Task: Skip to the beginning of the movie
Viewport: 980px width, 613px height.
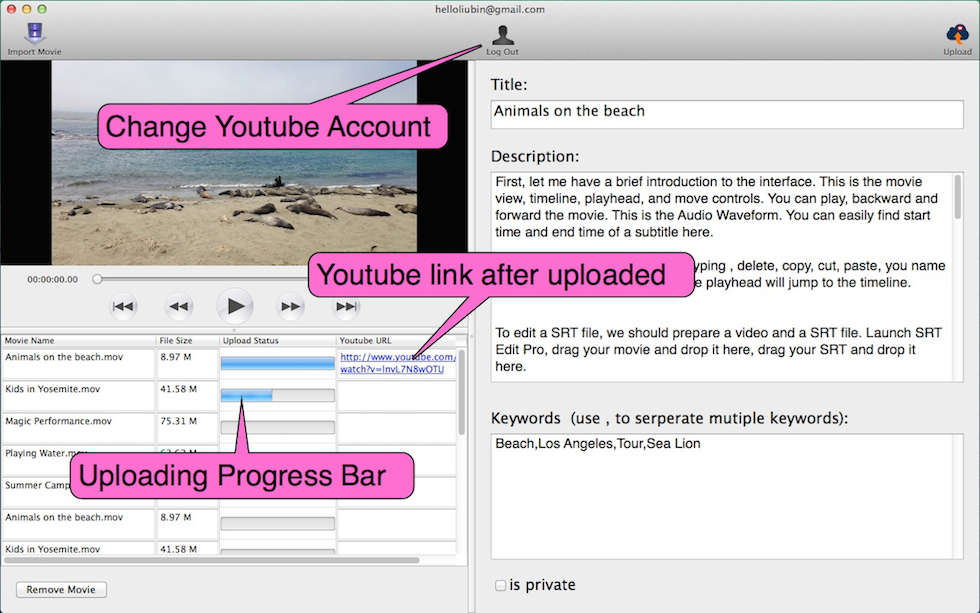Action: point(123,306)
